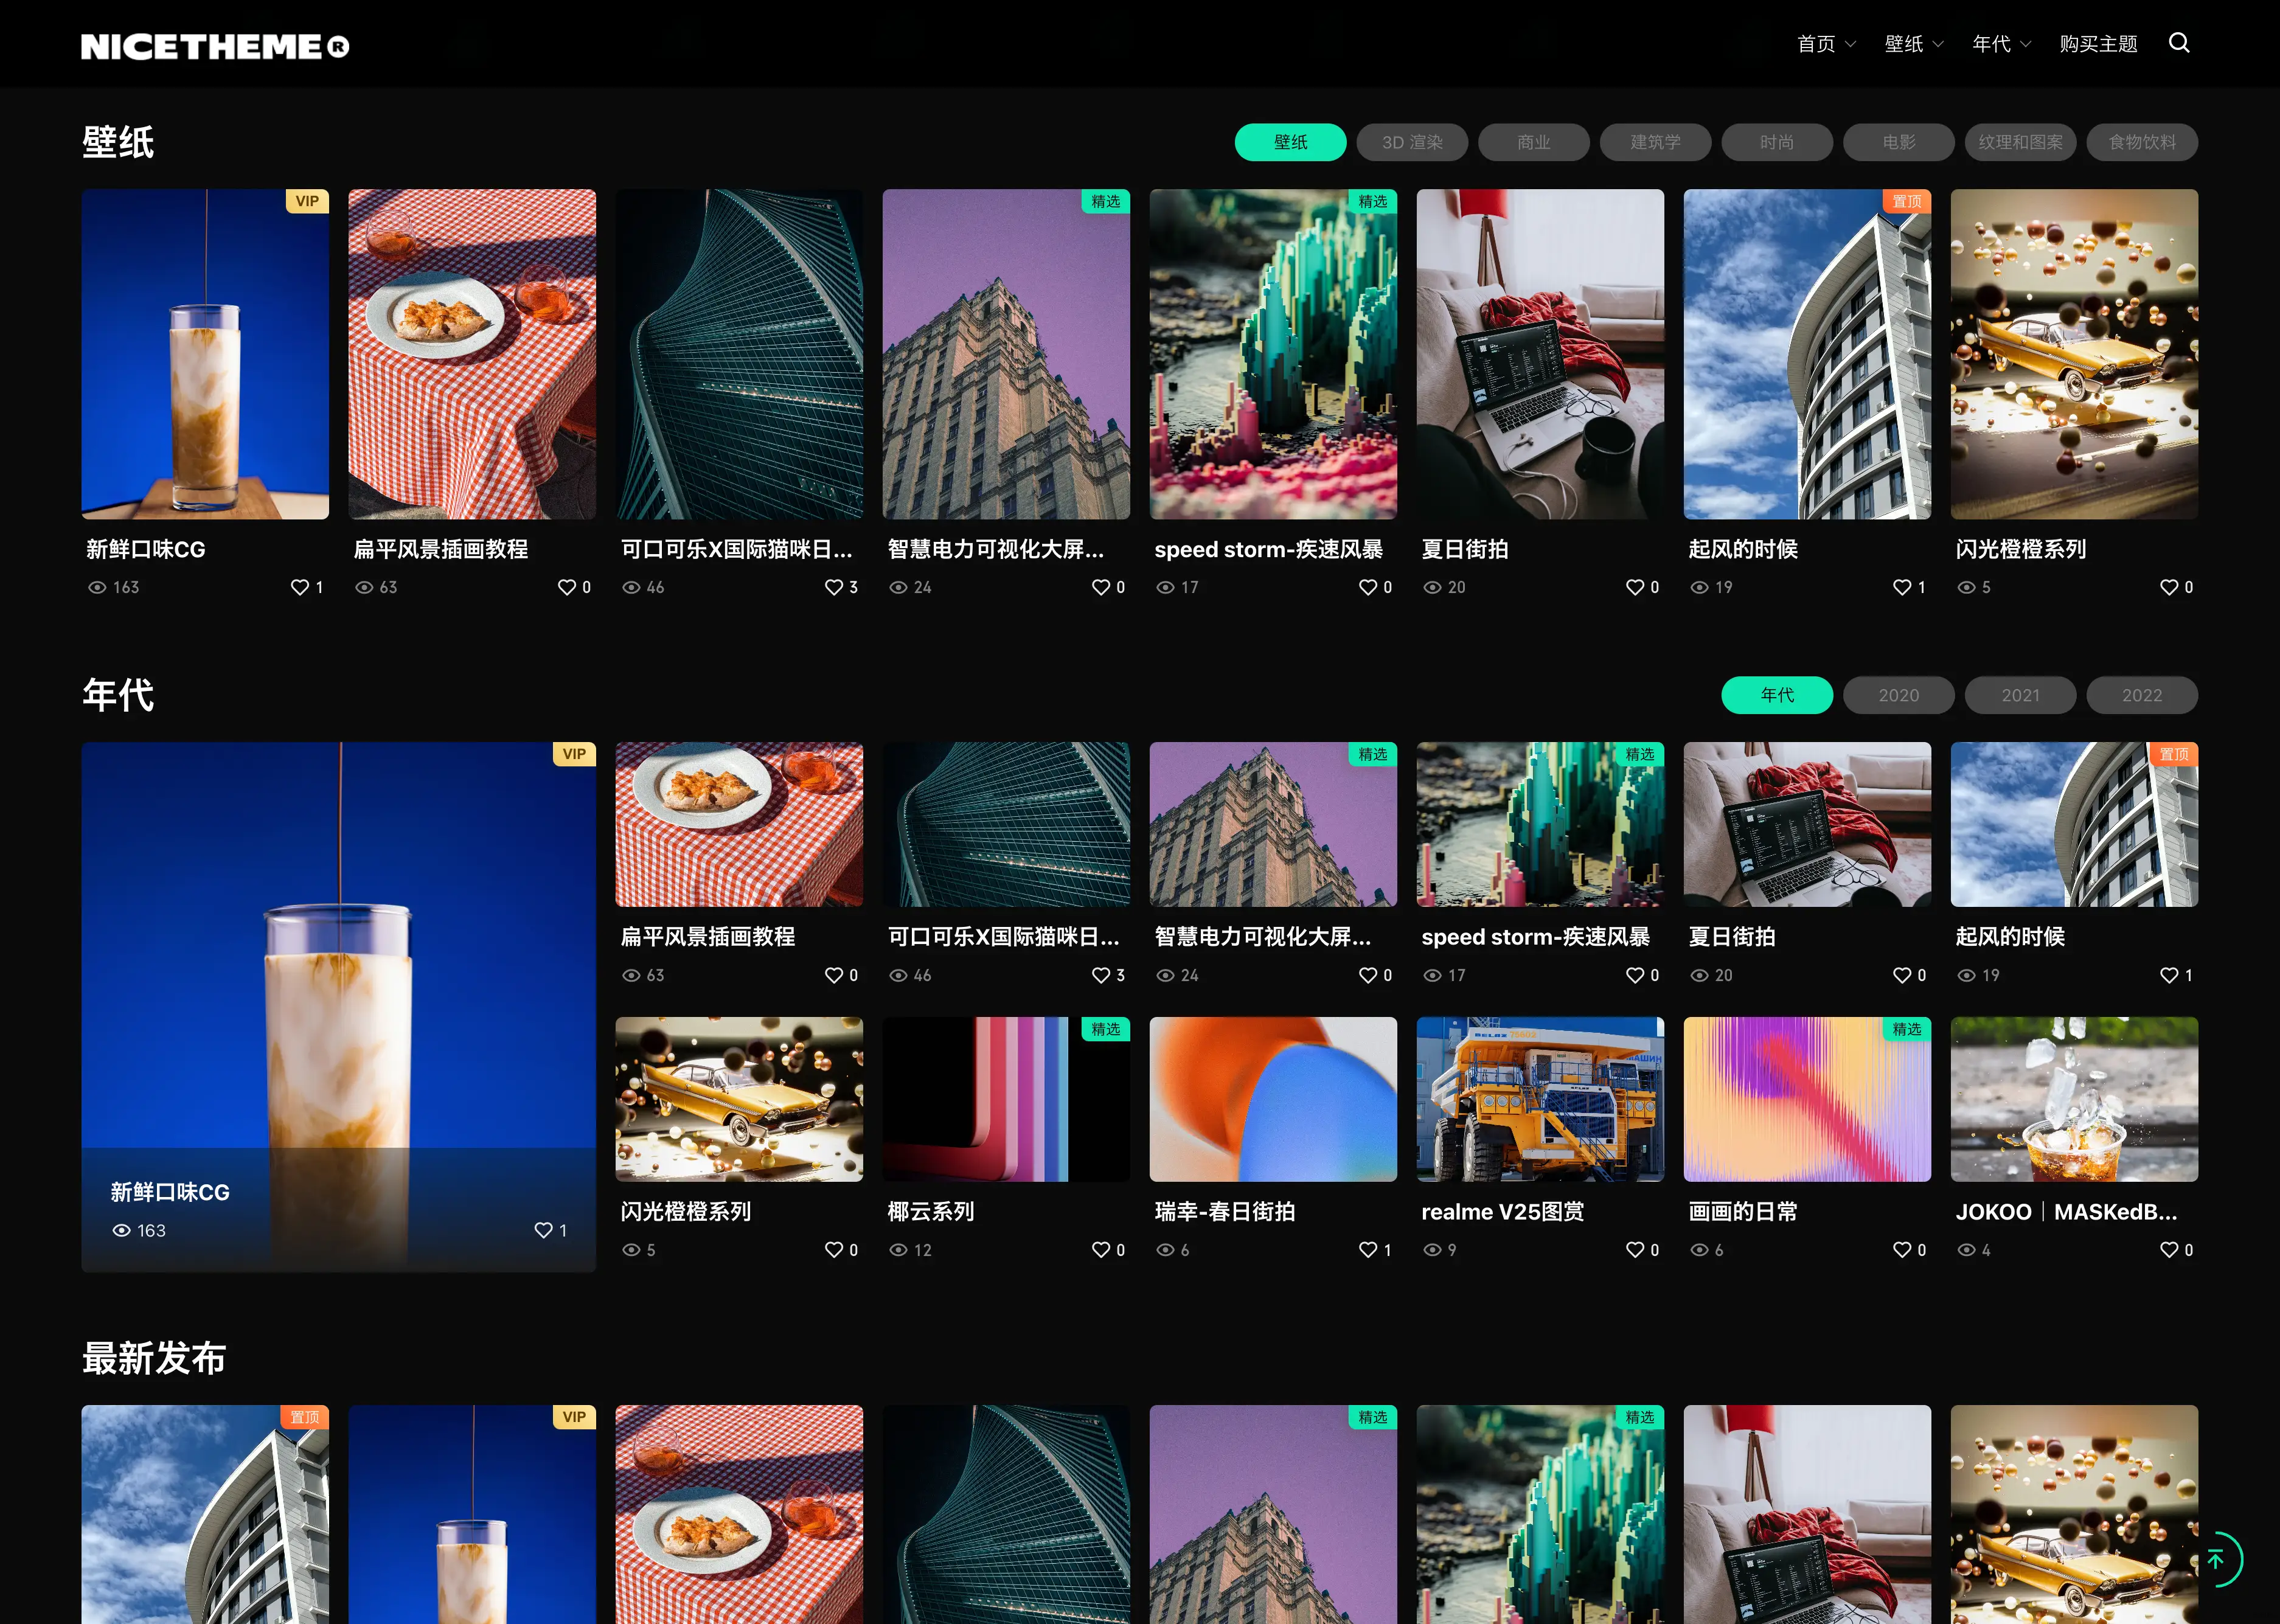This screenshot has height=1624, width=2280.
Task: Like the 扁平风景插画教程 heart icon
Action: tap(567, 587)
